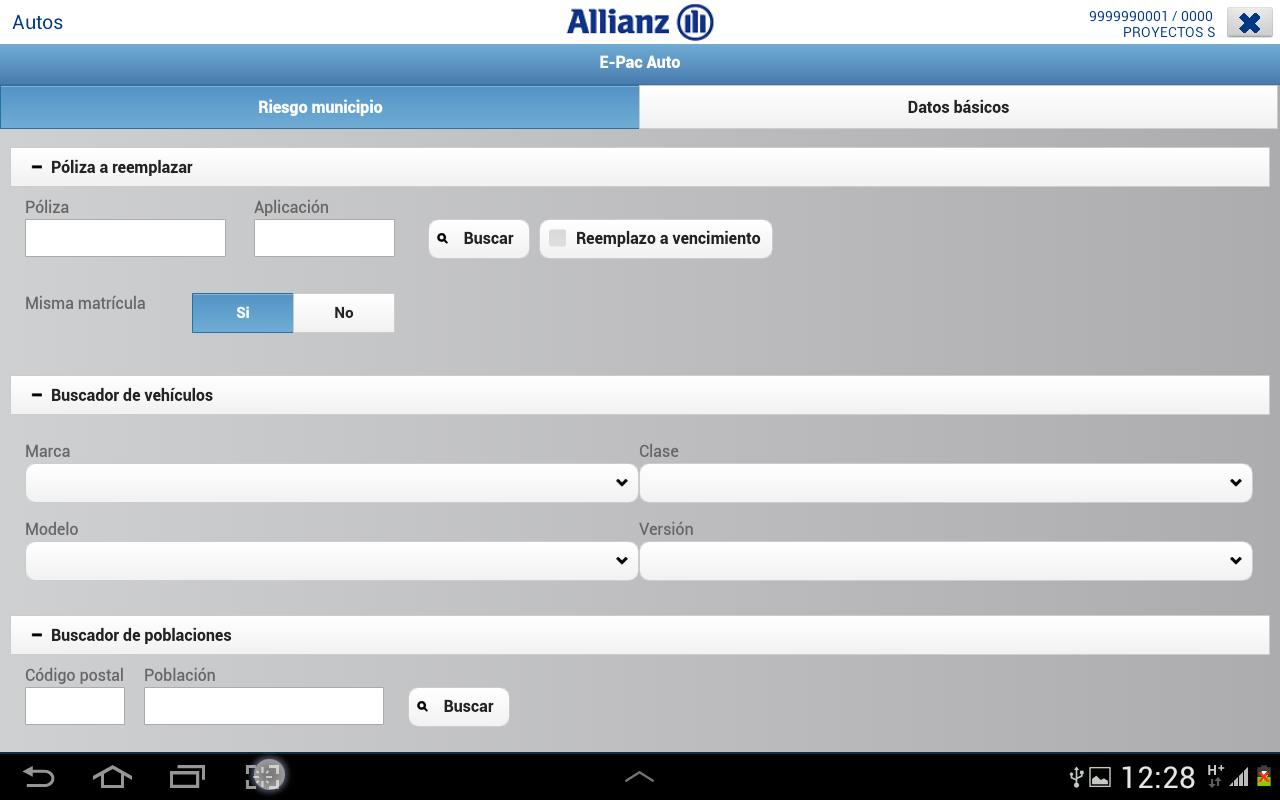Select 'No' for Misma matrícula
This screenshot has width=1280, height=800.
point(343,312)
